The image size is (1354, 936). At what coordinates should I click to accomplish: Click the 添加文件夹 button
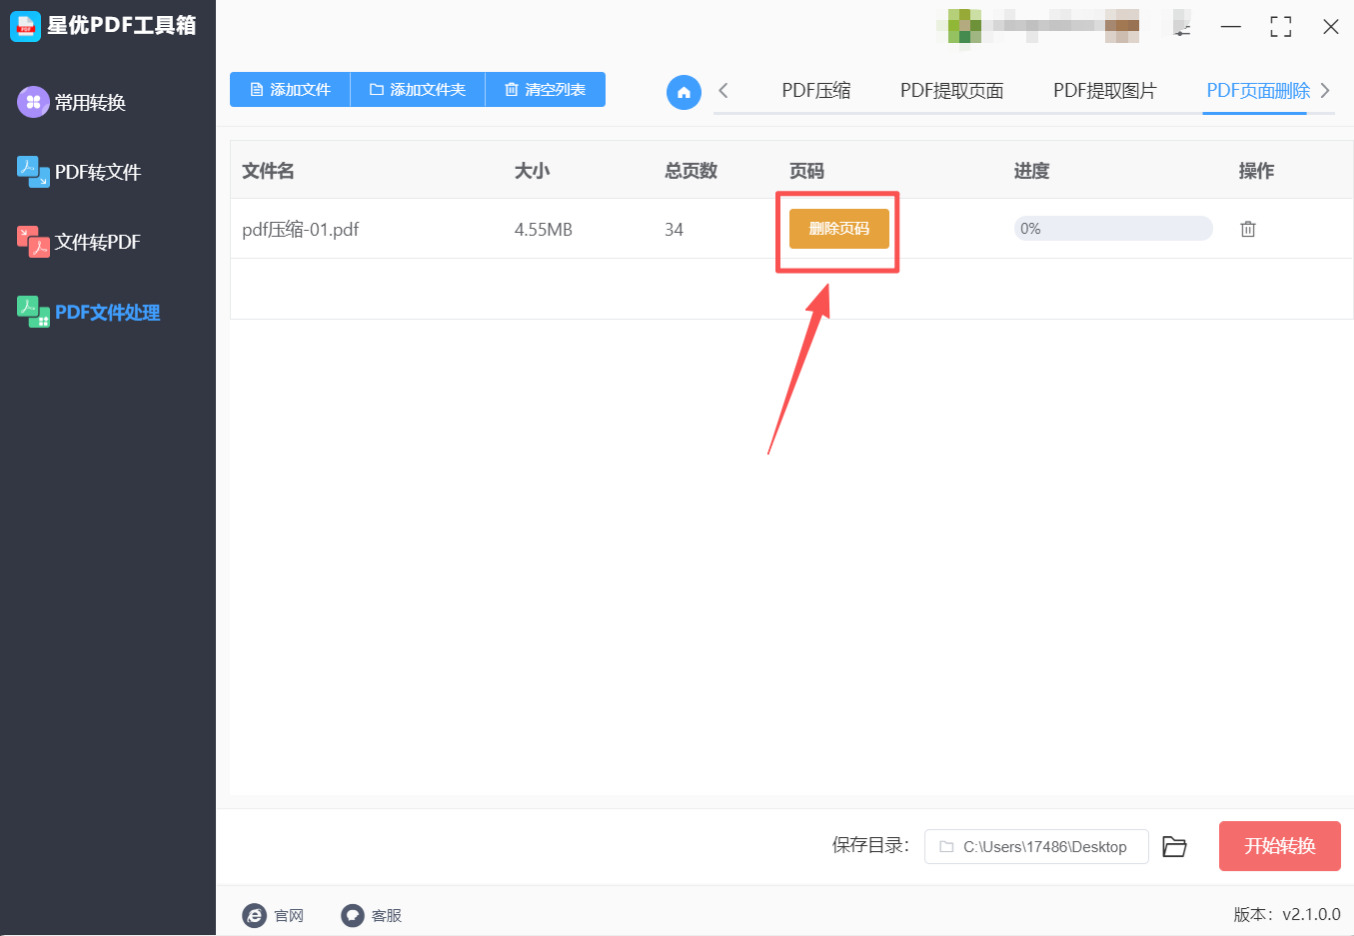tap(418, 89)
